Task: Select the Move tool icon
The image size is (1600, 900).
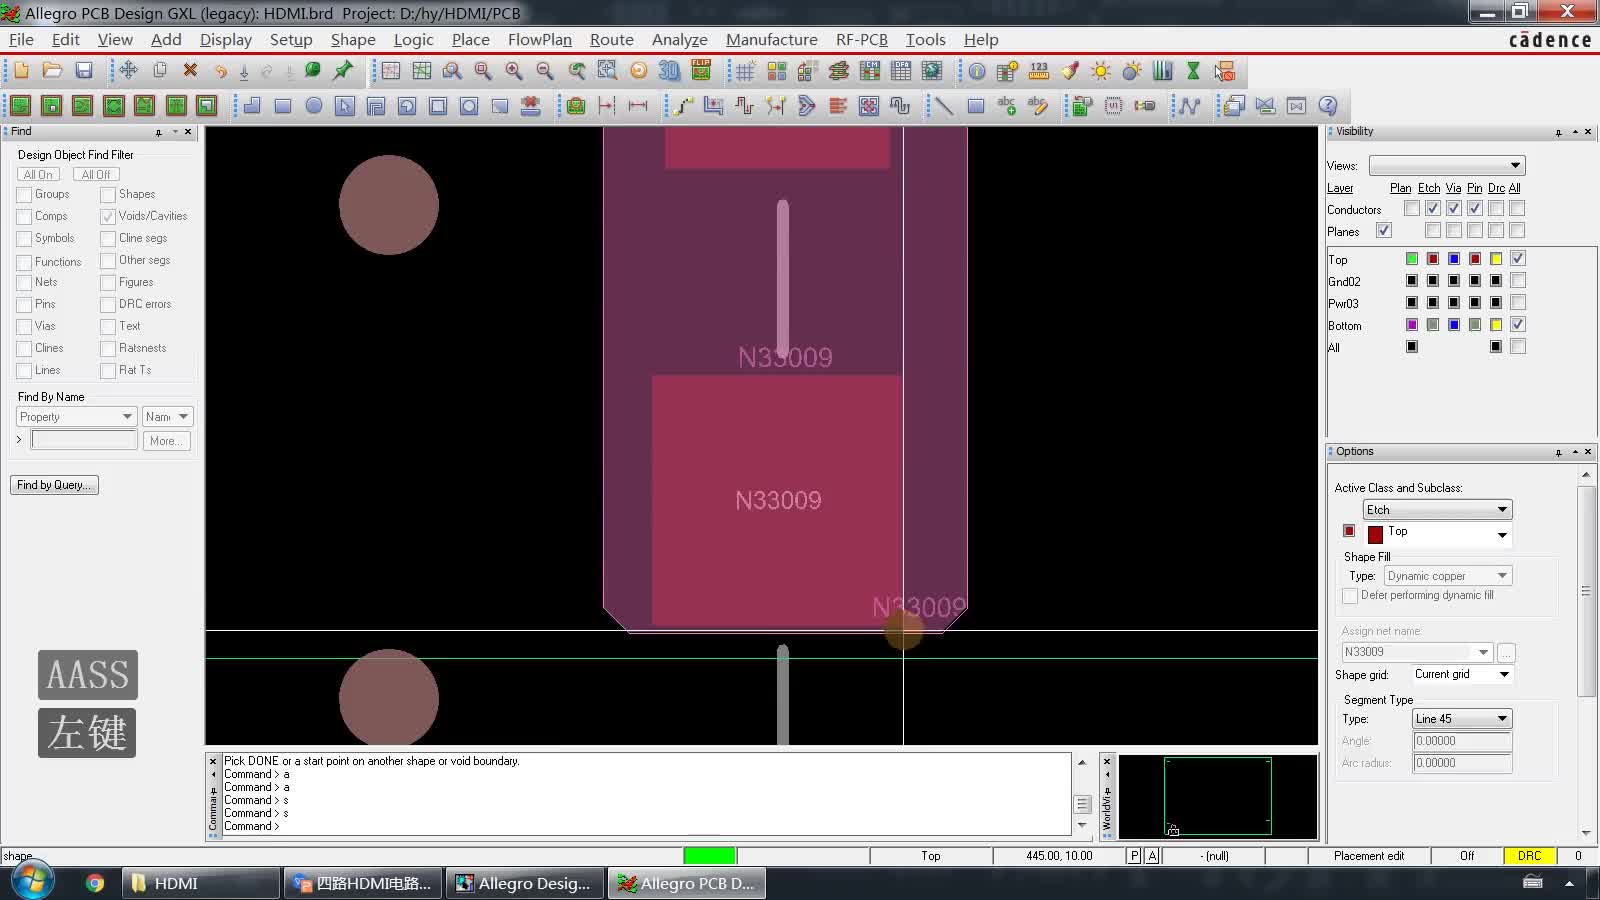Action: point(128,71)
